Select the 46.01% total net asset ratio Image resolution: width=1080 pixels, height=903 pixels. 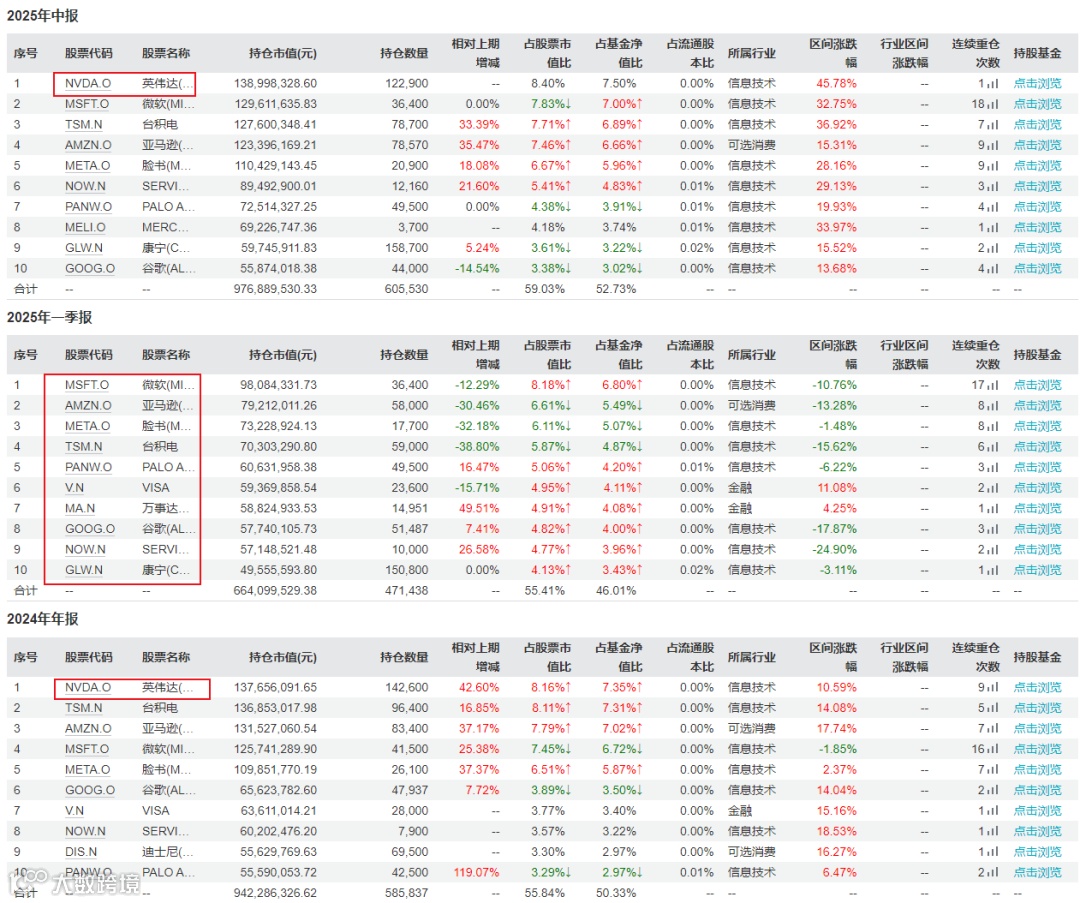point(616,591)
